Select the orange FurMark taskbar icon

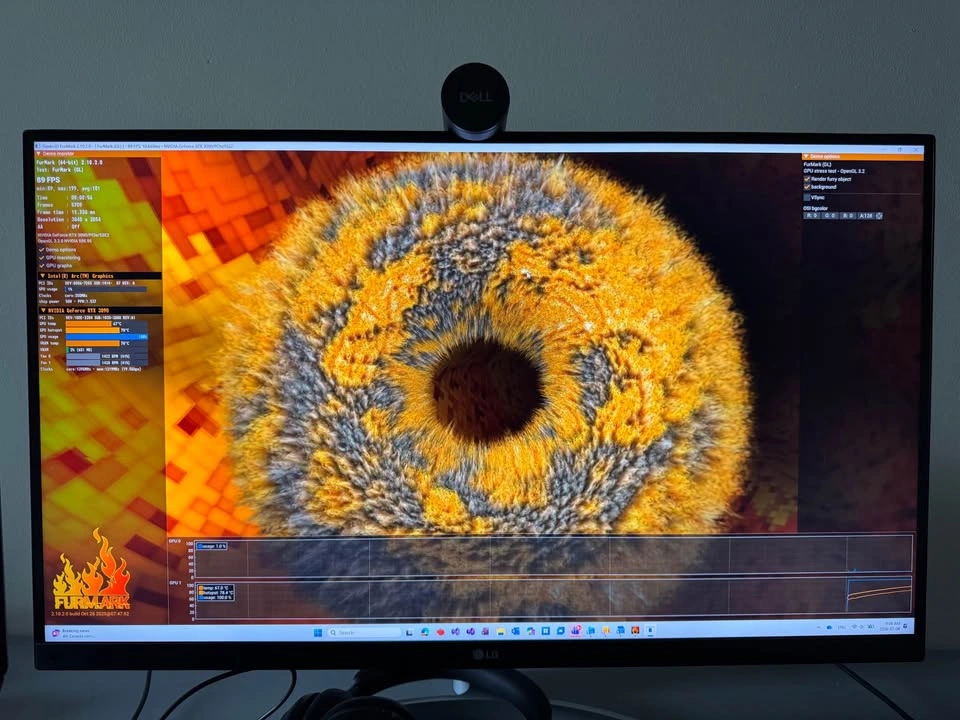point(636,631)
